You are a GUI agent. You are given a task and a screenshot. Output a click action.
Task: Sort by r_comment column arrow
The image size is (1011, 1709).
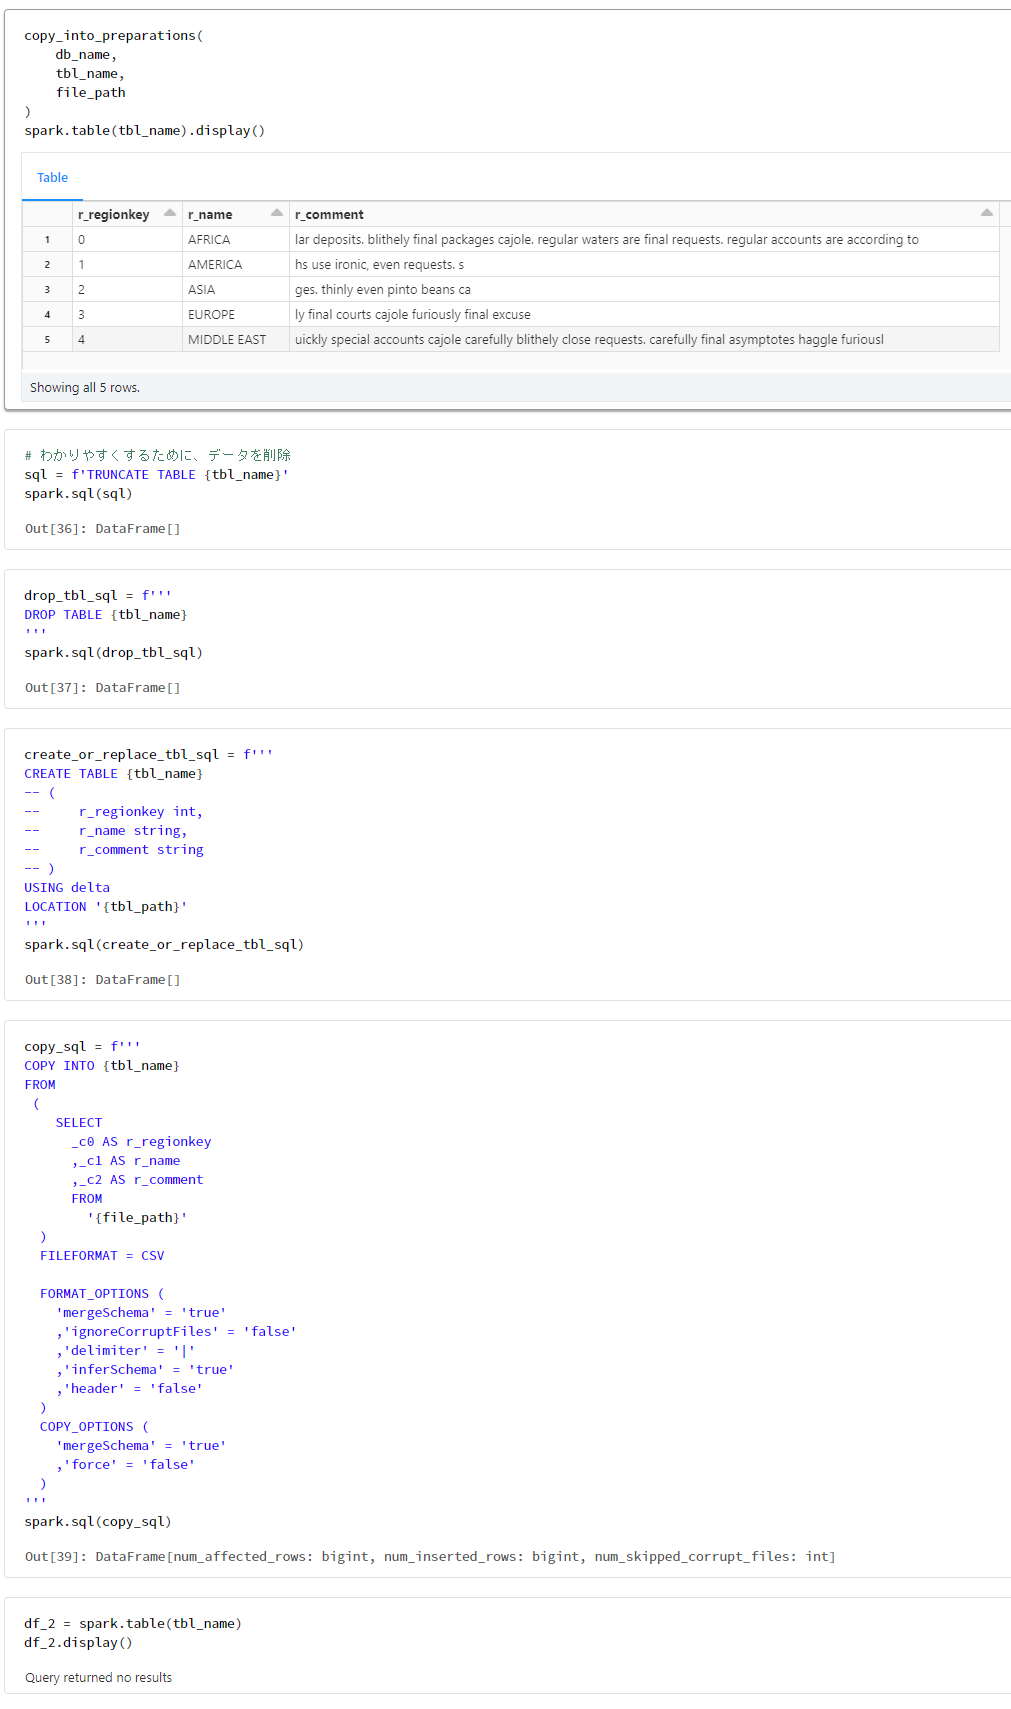pyautogui.click(x=987, y=213)
